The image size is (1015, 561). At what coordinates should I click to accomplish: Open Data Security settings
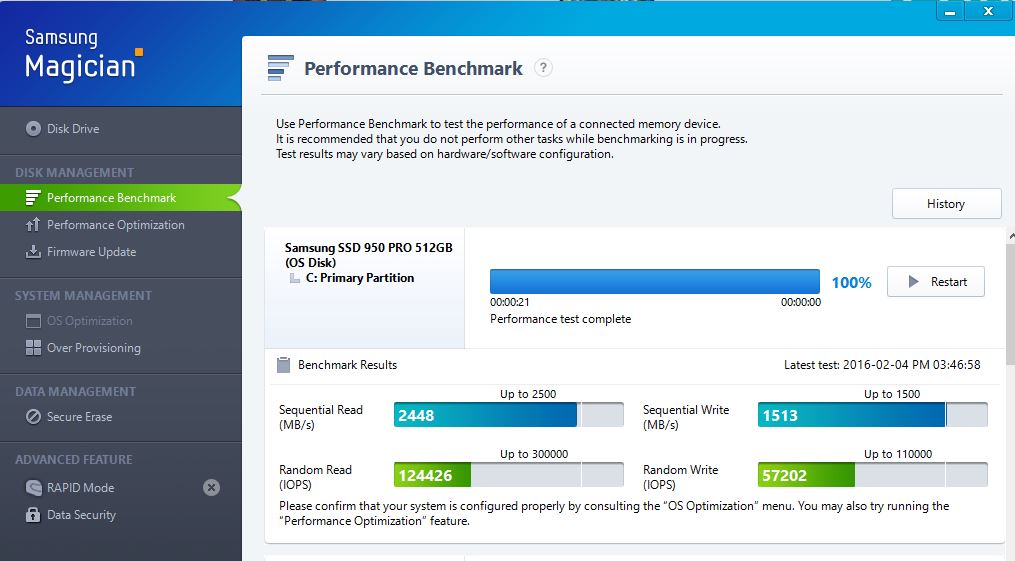pos(82,515)
